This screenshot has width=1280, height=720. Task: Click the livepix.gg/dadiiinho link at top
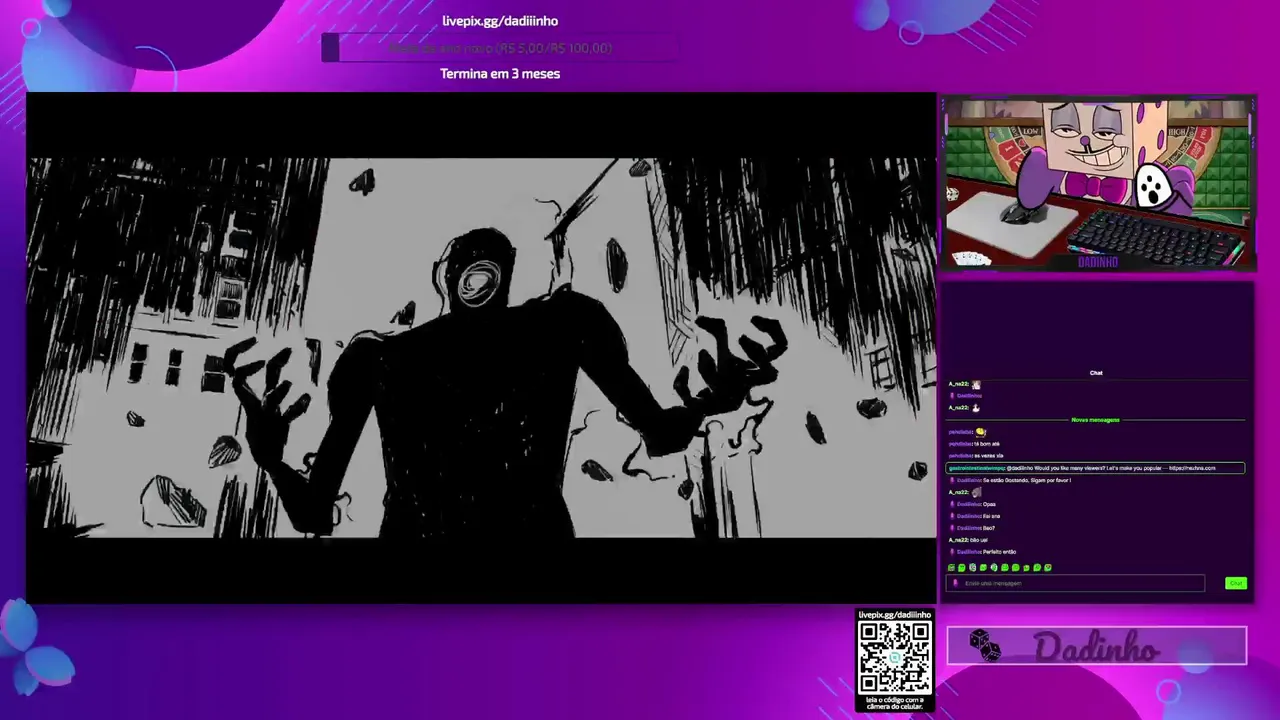(500, 21)
